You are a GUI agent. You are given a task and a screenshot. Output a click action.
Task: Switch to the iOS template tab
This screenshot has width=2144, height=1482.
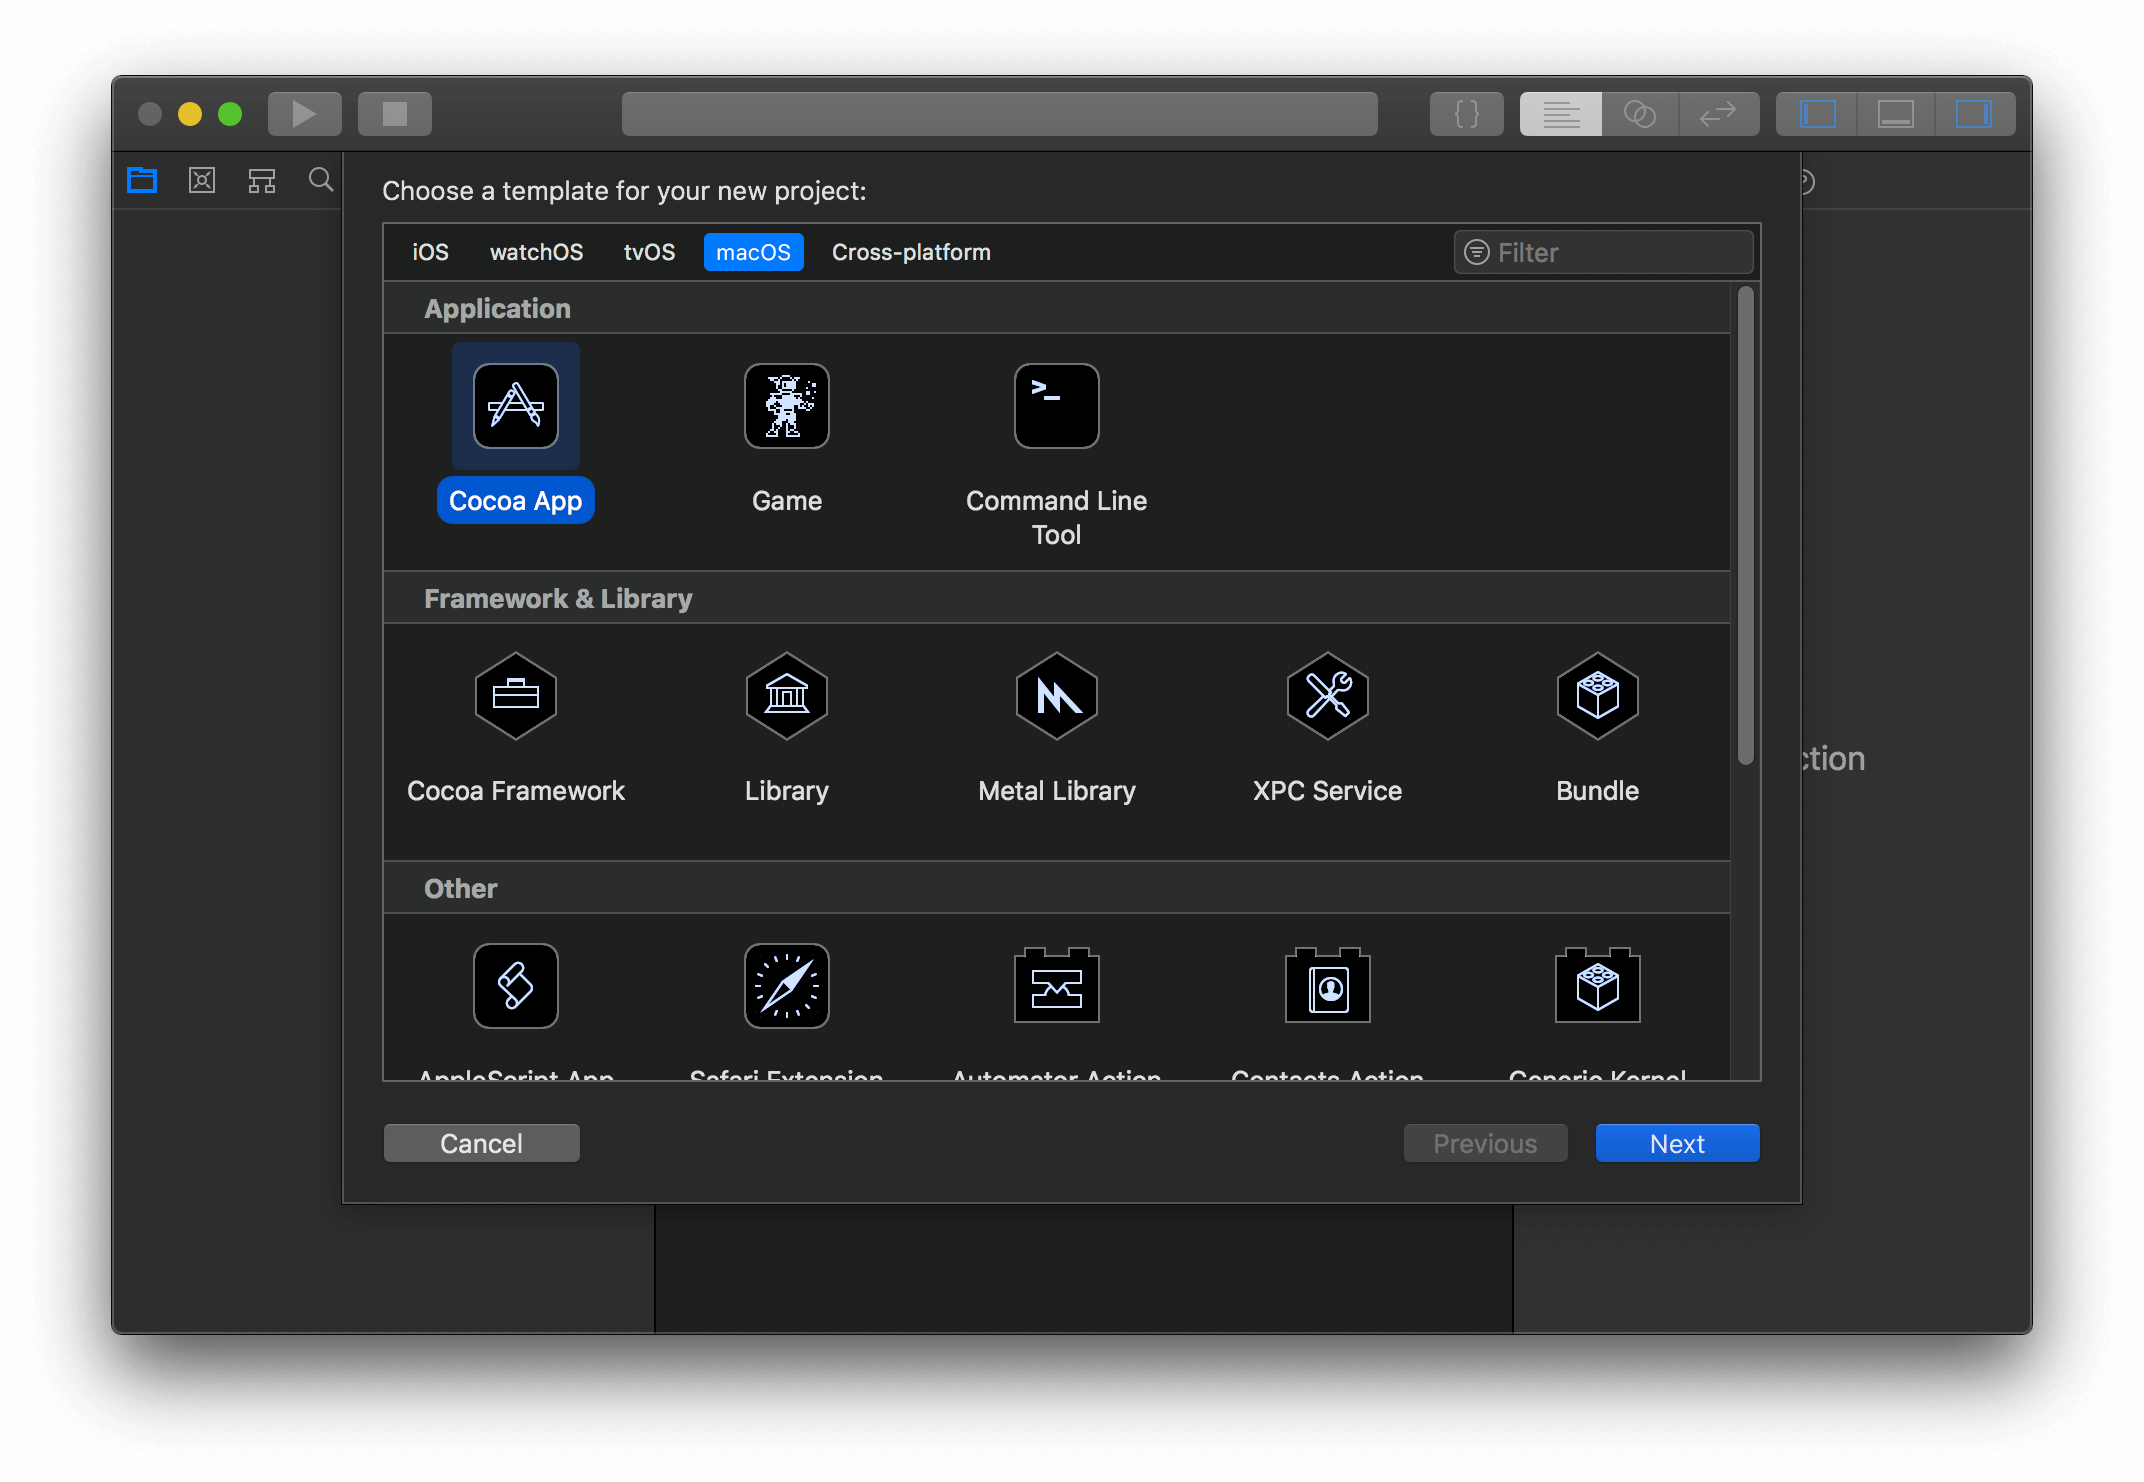click(x=430, y=252)
